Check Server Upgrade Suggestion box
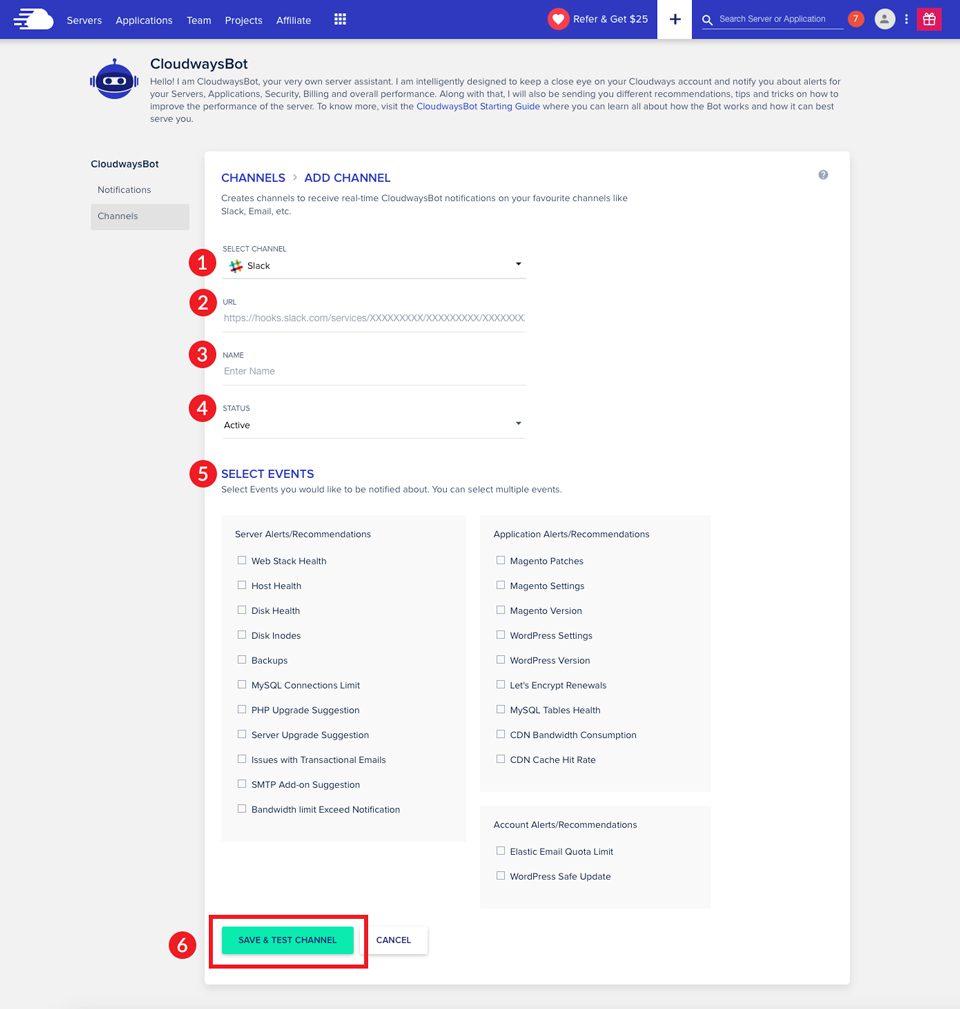Screen dimensions: 960x1009 (242, 734)
